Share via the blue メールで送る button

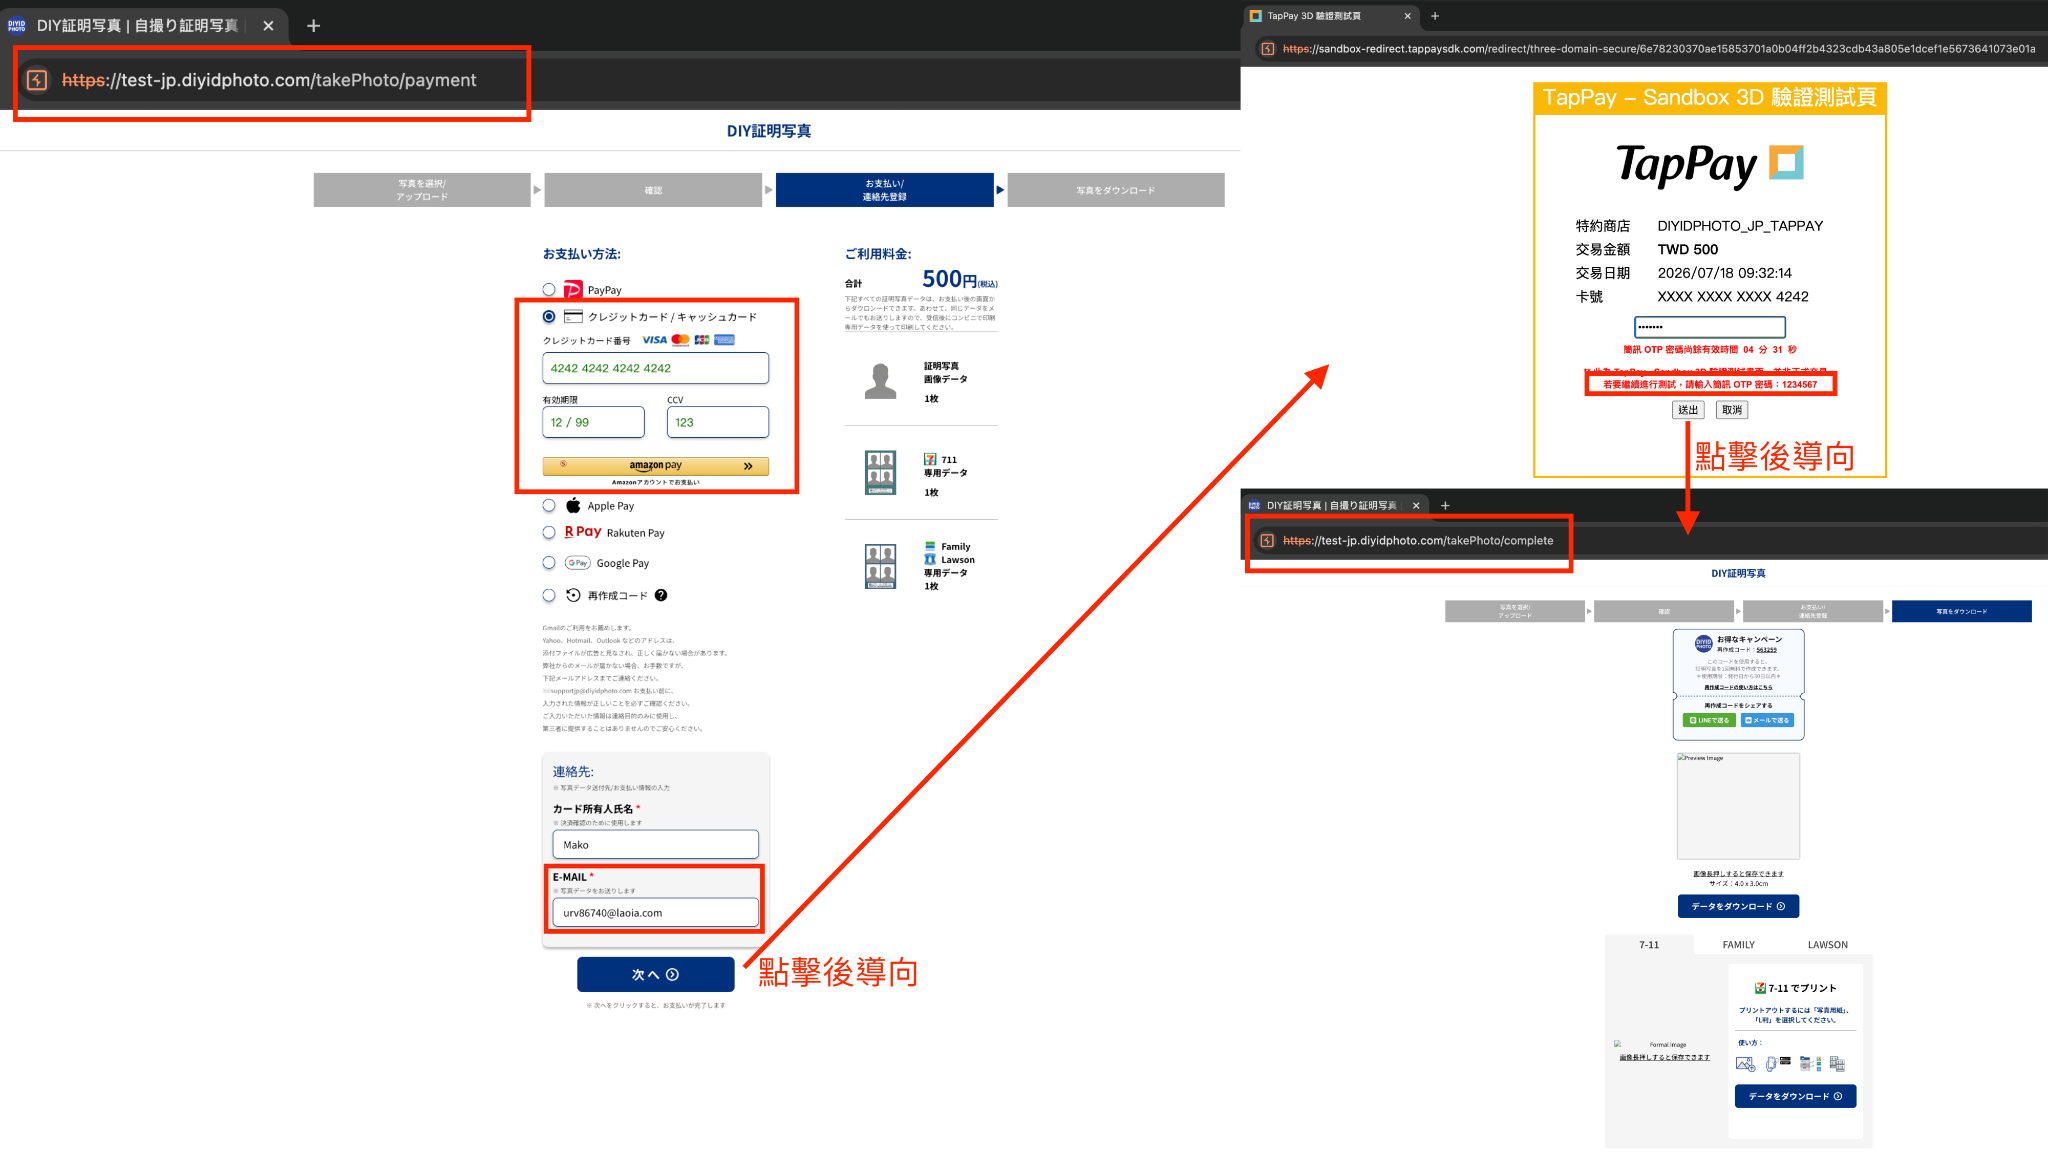[1767, 720]
